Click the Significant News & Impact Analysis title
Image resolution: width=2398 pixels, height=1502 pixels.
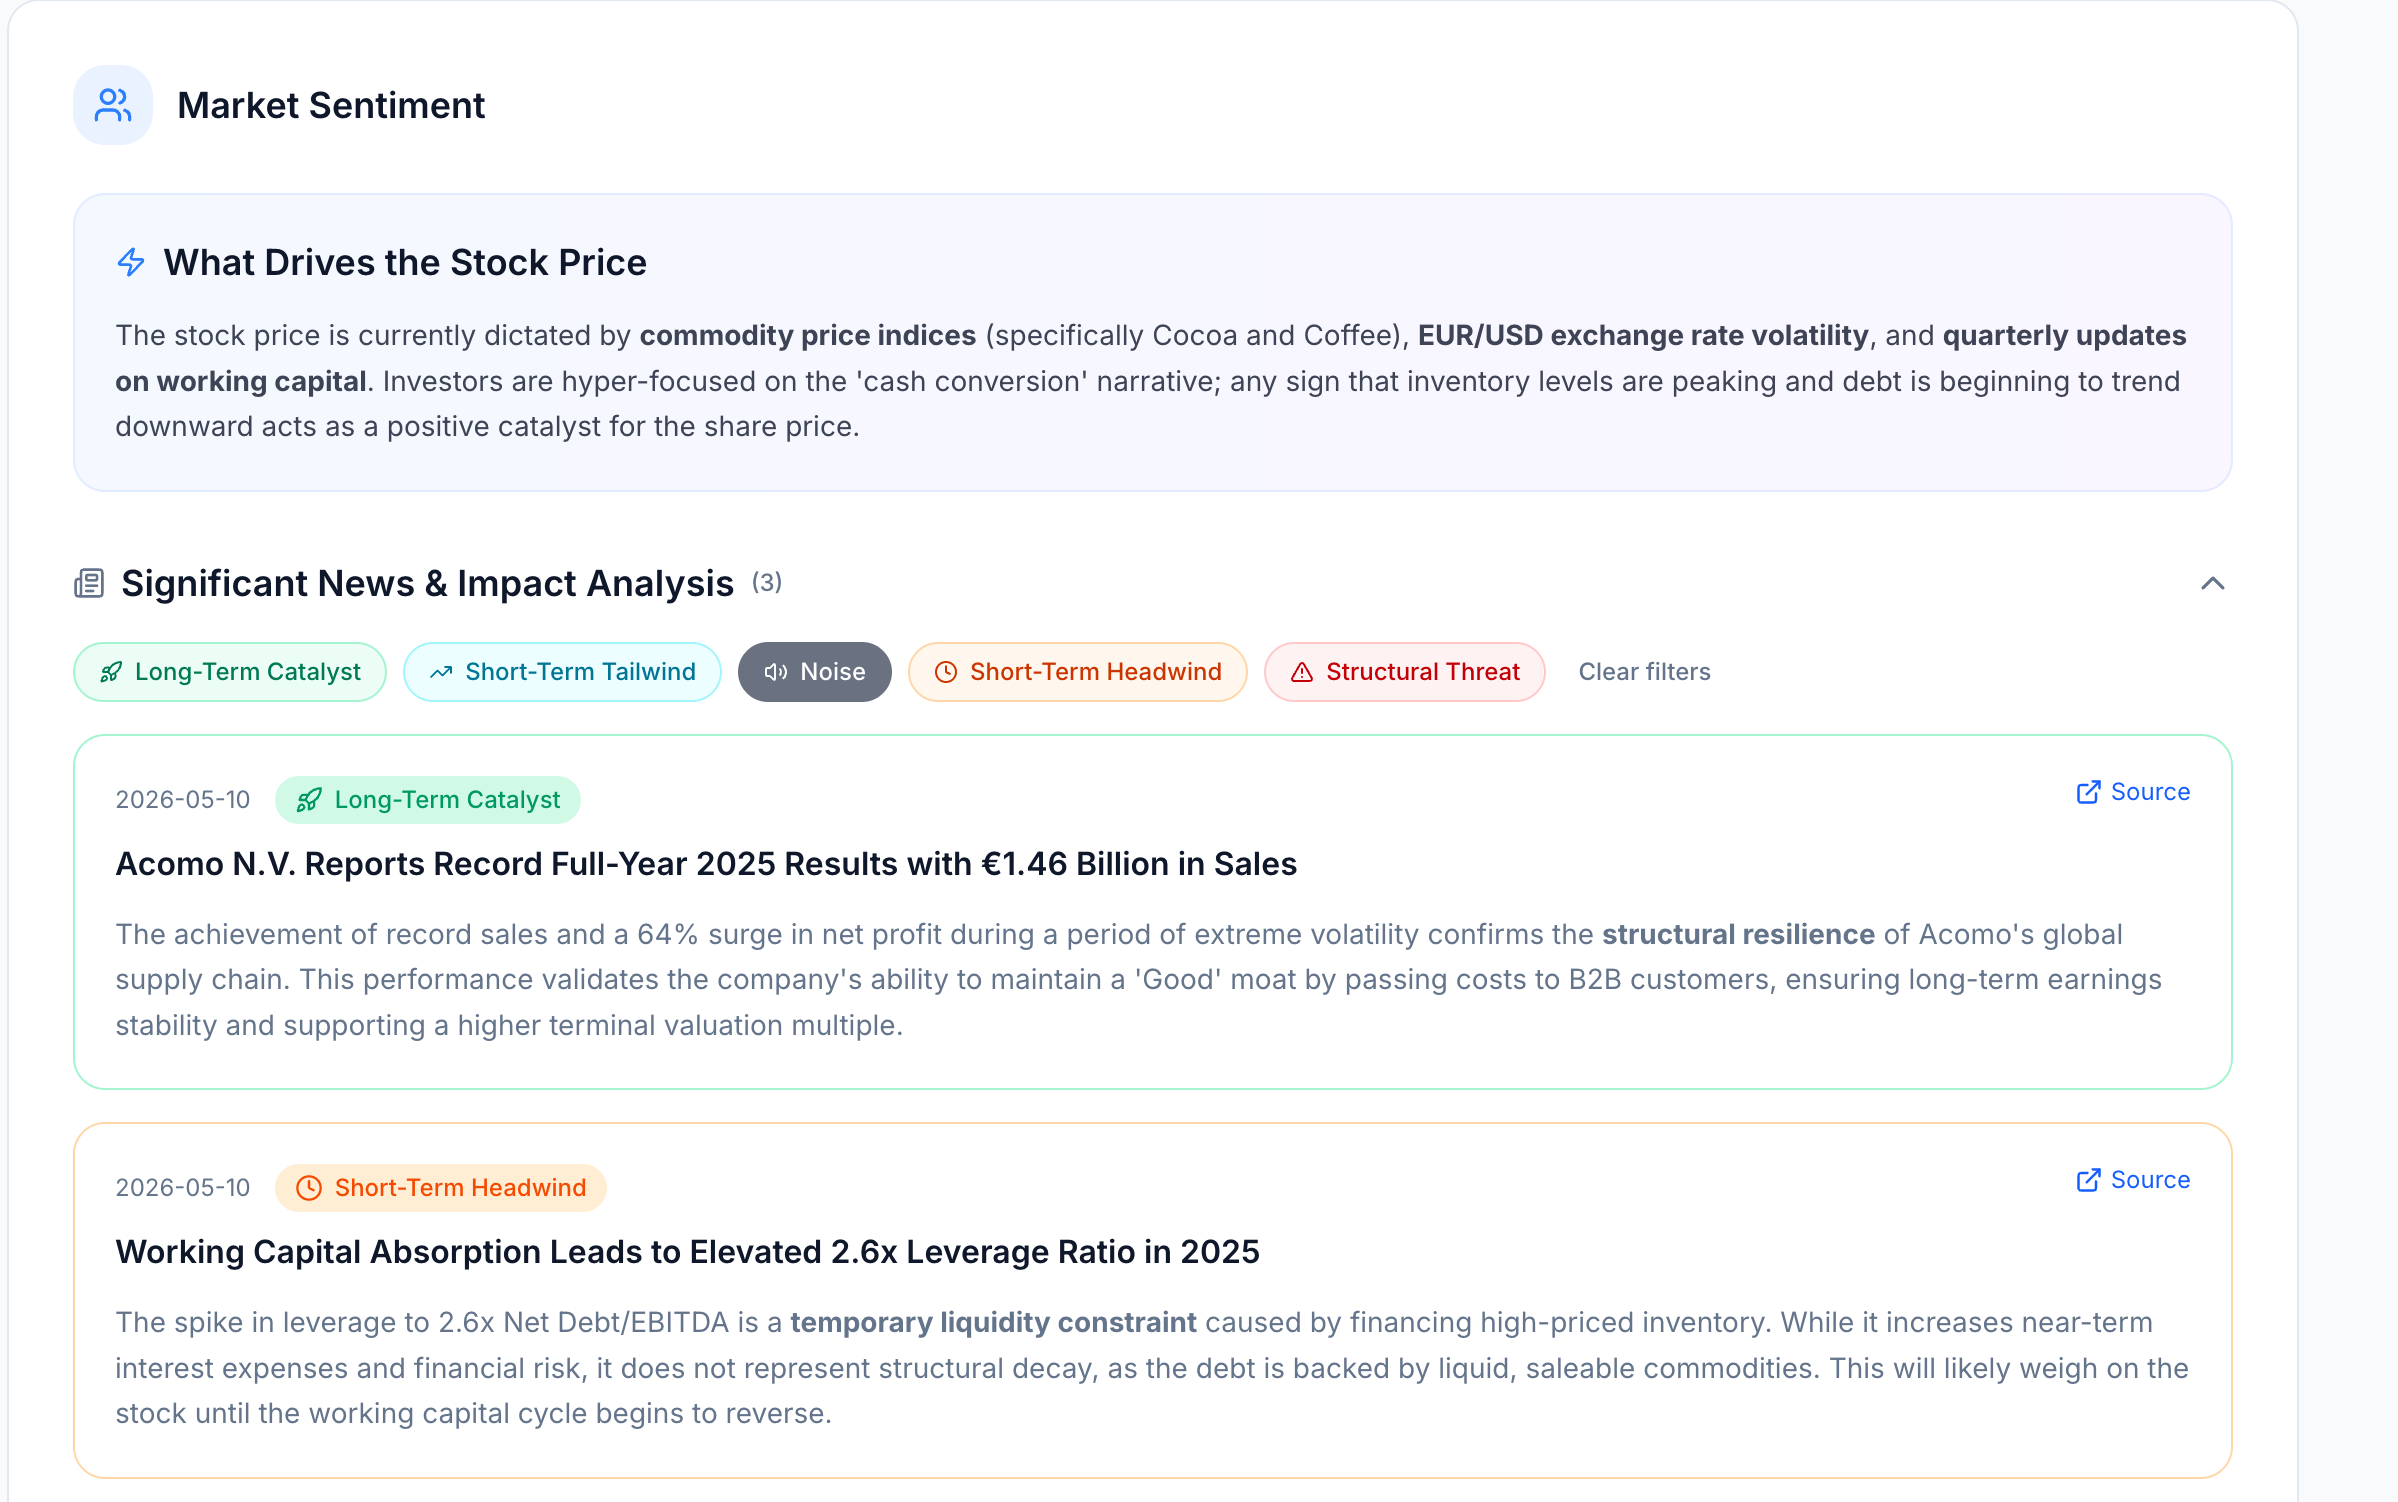[428, 583]
